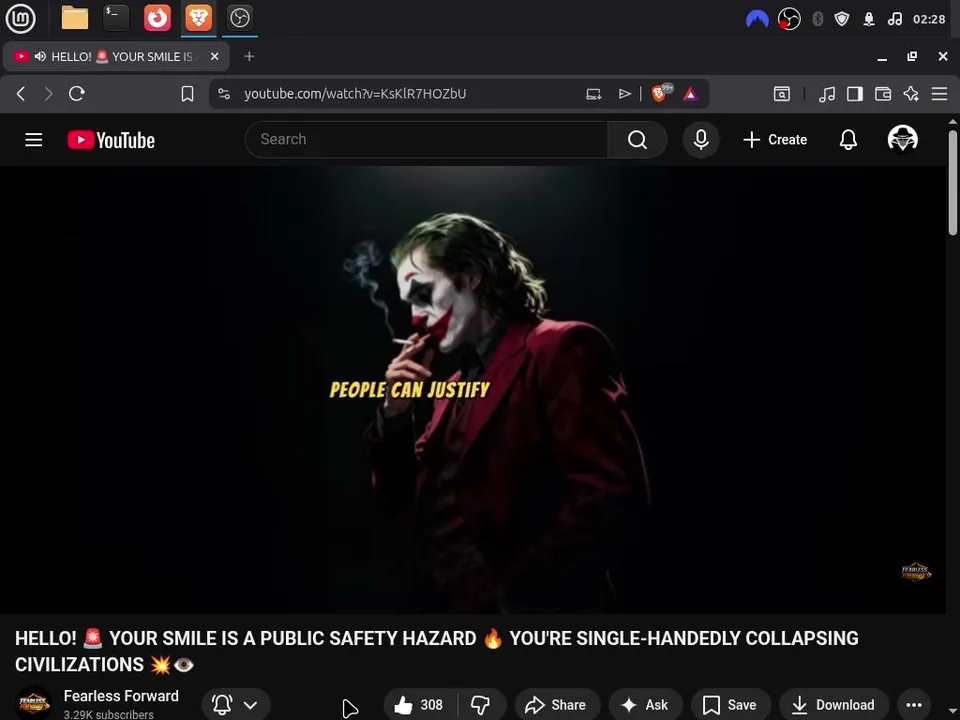Screen dimensions: 960x720
Task: Open a new browser tab
Action: [x=249, y=56]
